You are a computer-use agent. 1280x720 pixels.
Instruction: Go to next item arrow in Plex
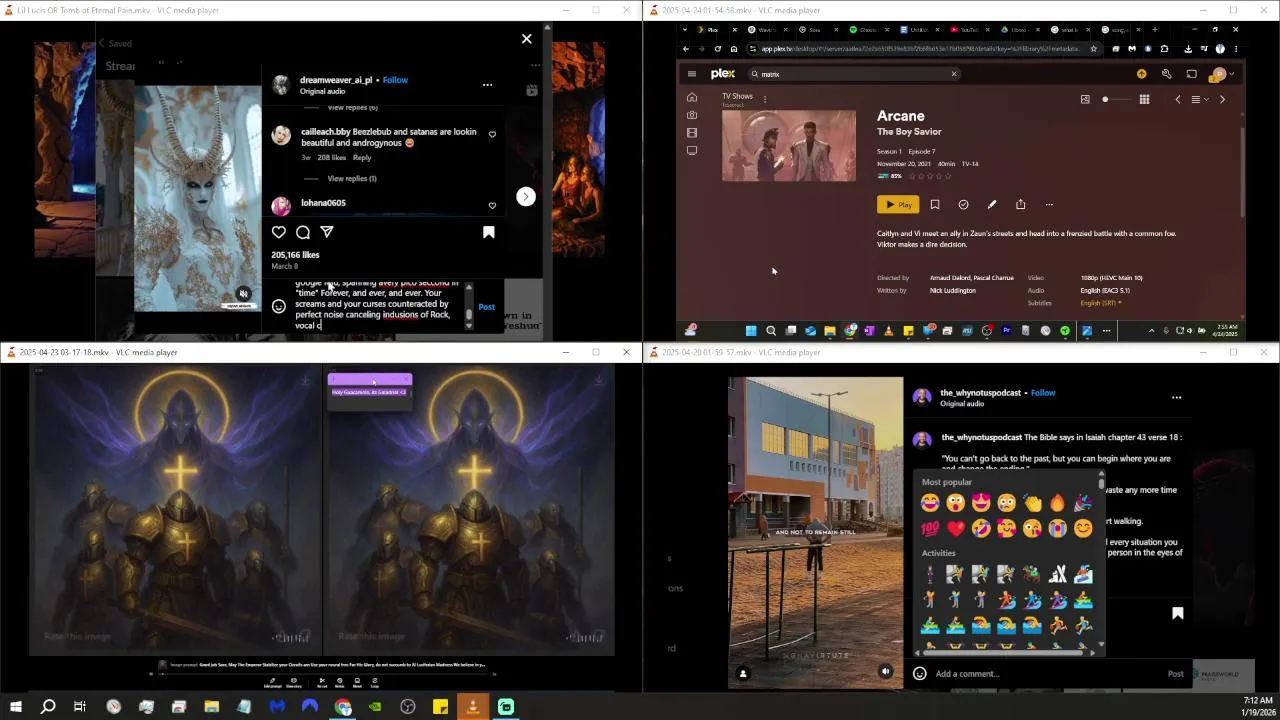tap(1222, 99)
